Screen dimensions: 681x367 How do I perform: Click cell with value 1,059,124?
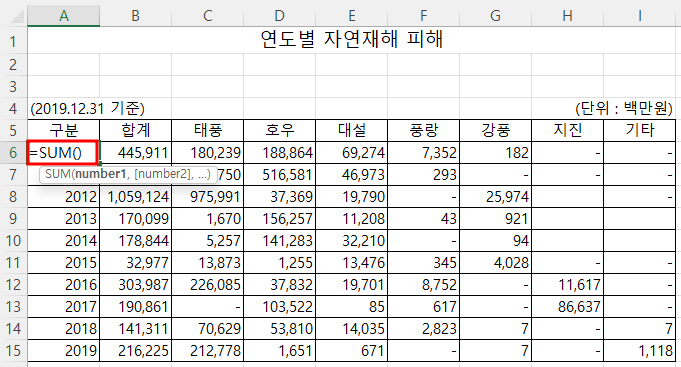136,196
